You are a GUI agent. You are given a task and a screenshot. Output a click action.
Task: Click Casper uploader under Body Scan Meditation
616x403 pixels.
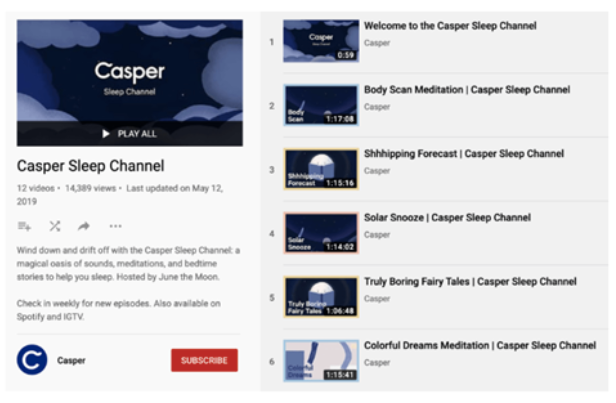pos(377,107)
